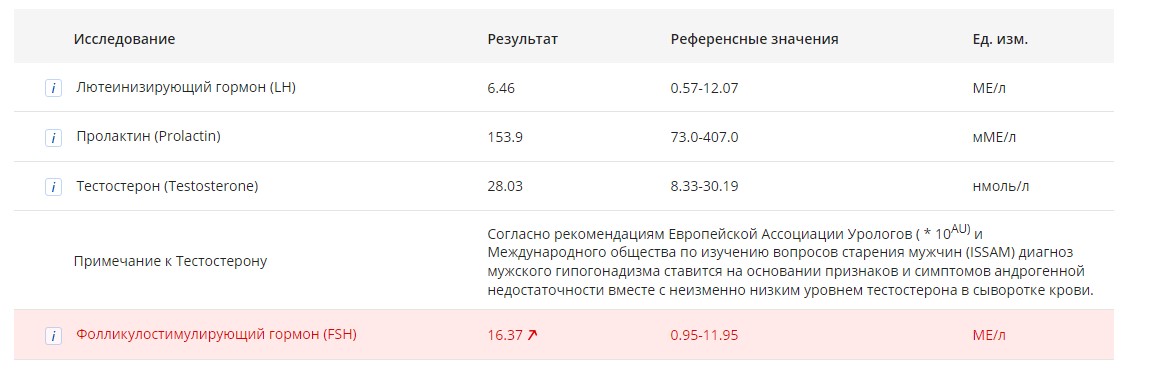This screenshot has width=1165, height=377.
Task: Open the highlighted Фолликулостимулирующий гормон (FSH) name
Action: (x=216, y=335)
